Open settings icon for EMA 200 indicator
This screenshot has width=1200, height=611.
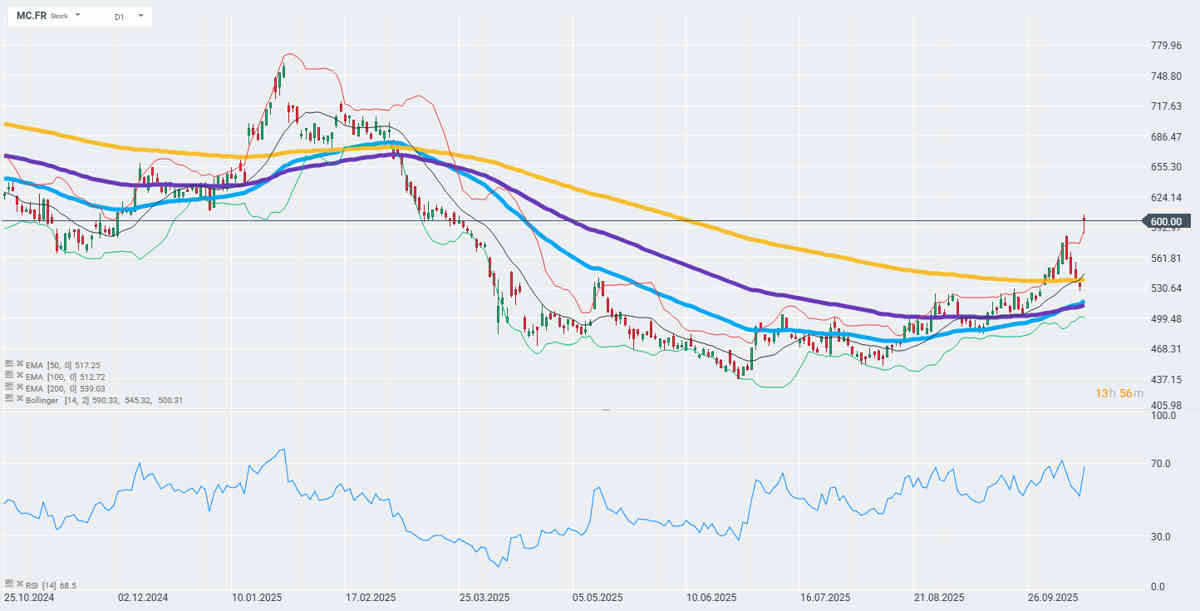click(x=8, y=387)
